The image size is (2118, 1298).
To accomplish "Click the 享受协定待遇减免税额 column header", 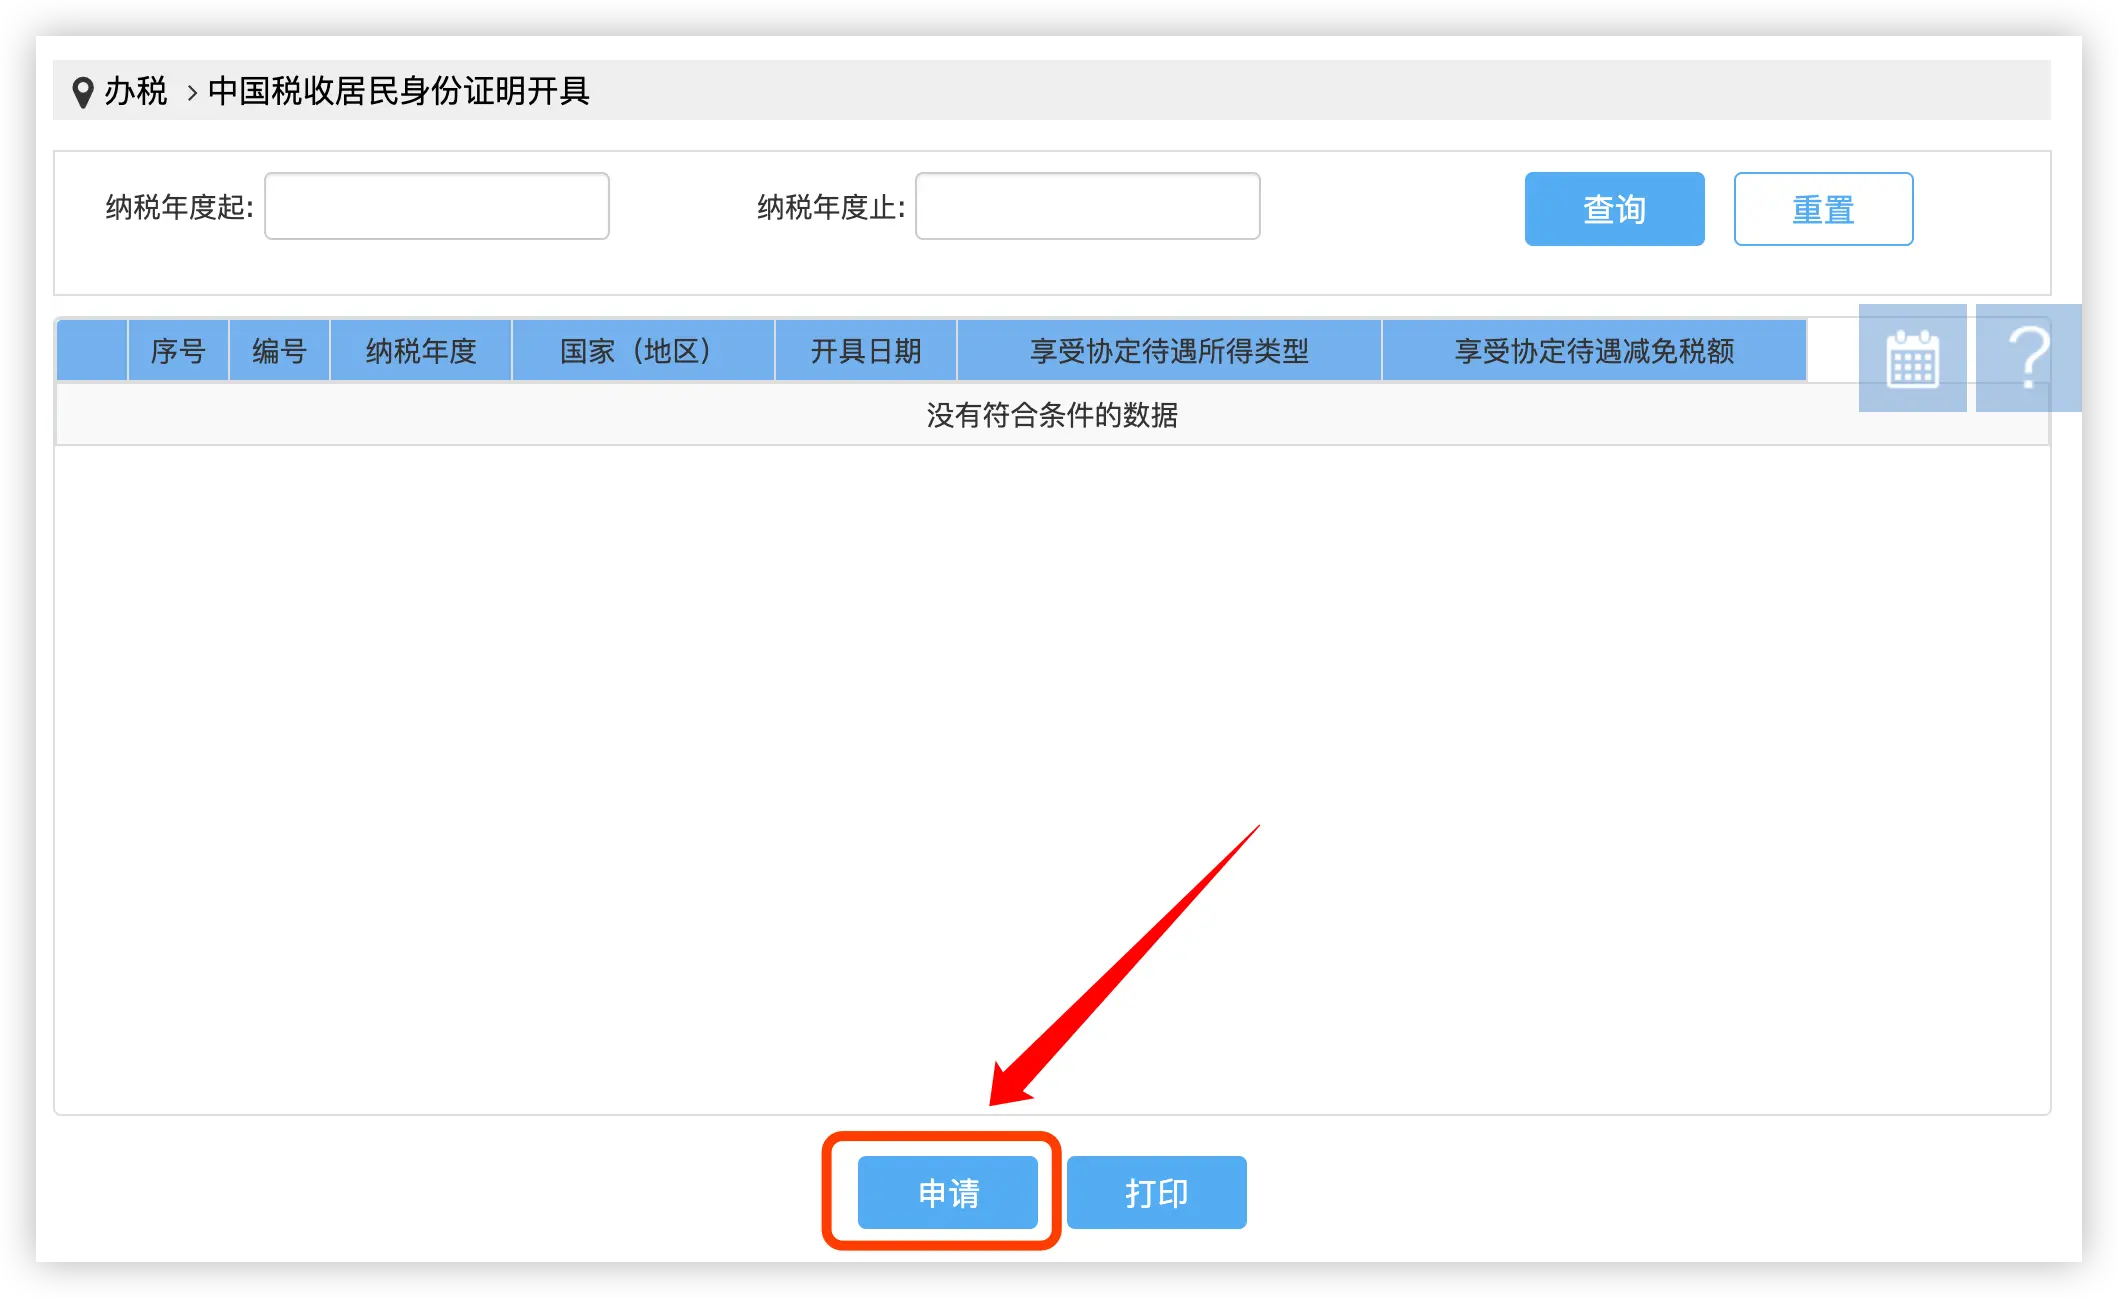I will coord(1594,351).
